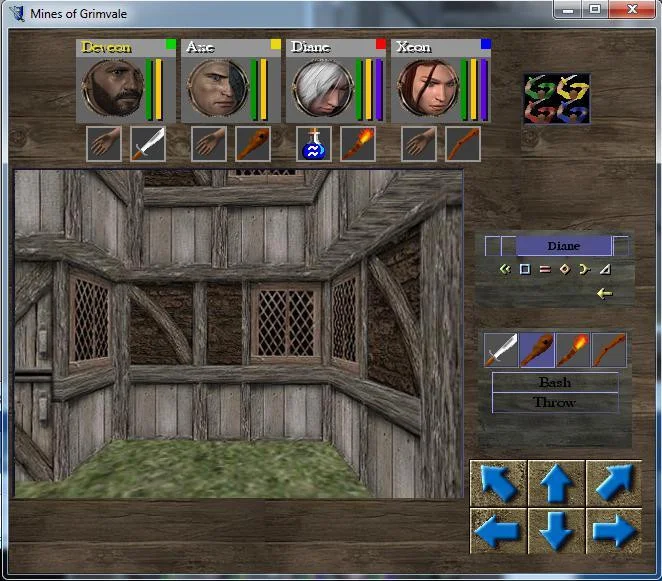The width and height of the screenshot is (662, 581).
Task: Close the Mines of Grimvale window
Action: (632, 9)
